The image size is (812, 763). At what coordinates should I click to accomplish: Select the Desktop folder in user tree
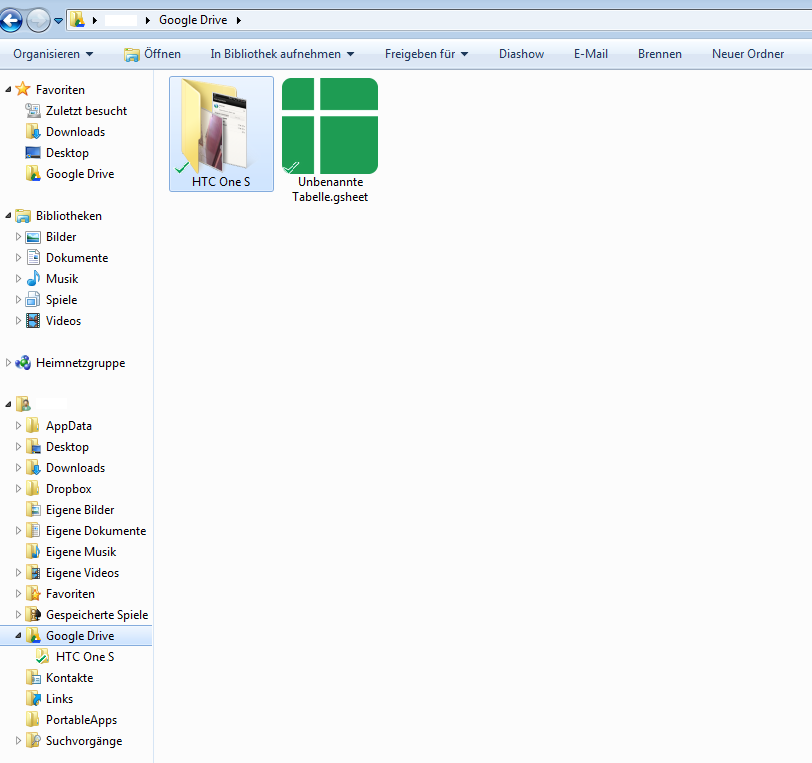pos(67,447)
